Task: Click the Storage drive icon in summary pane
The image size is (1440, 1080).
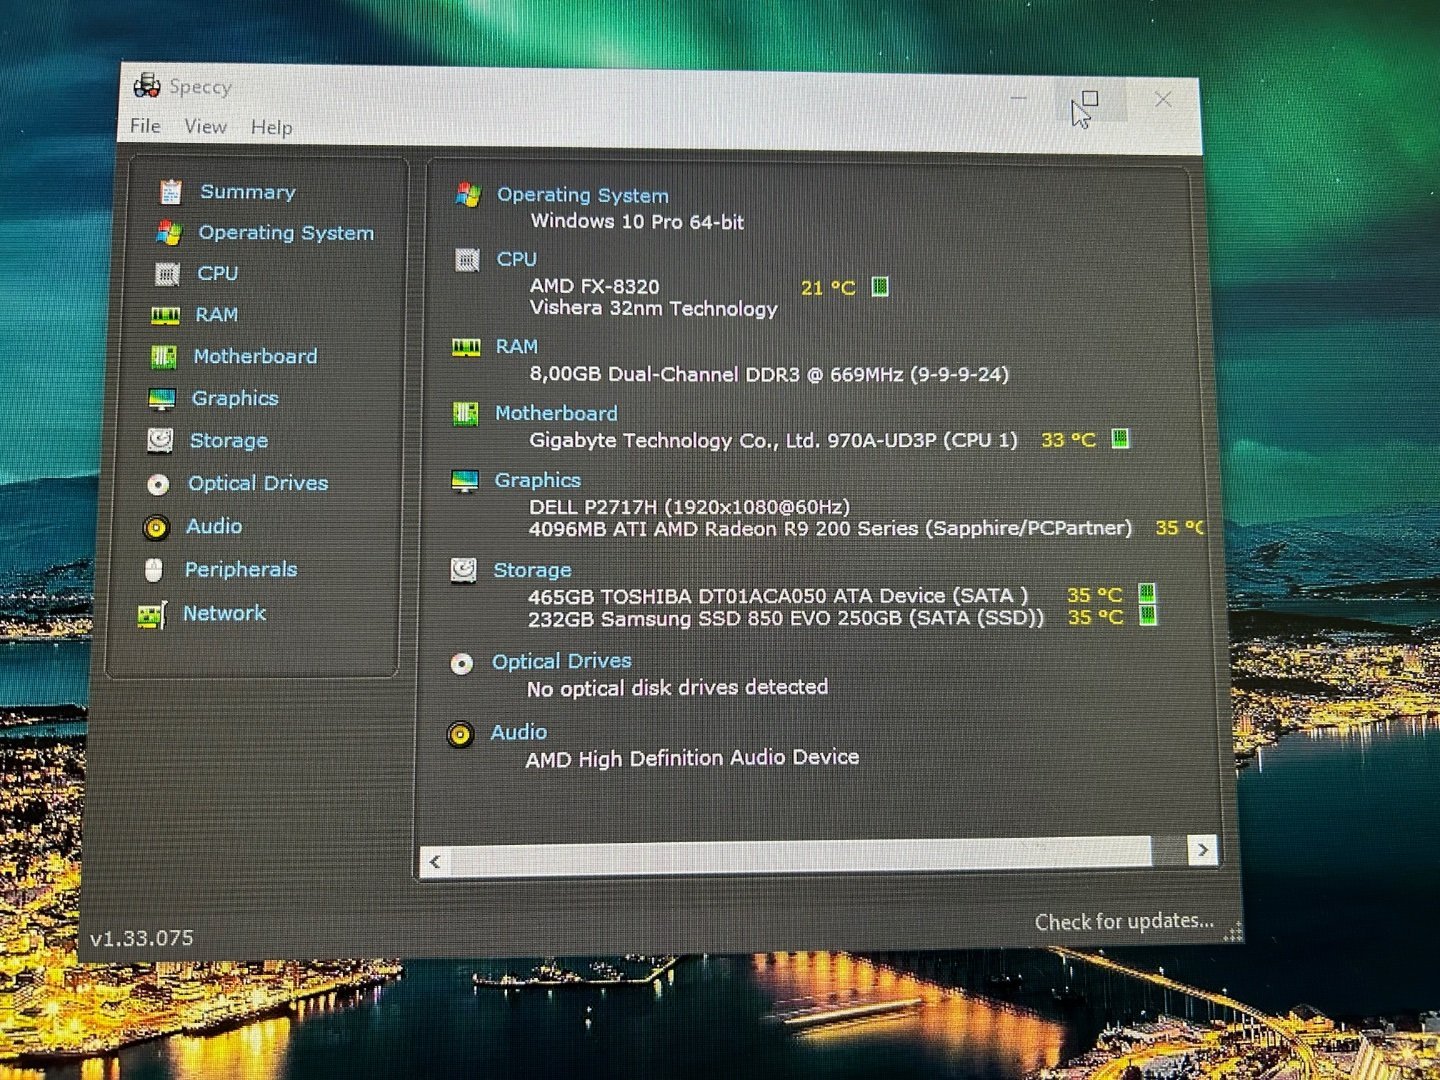Action: tap(463, 570)
